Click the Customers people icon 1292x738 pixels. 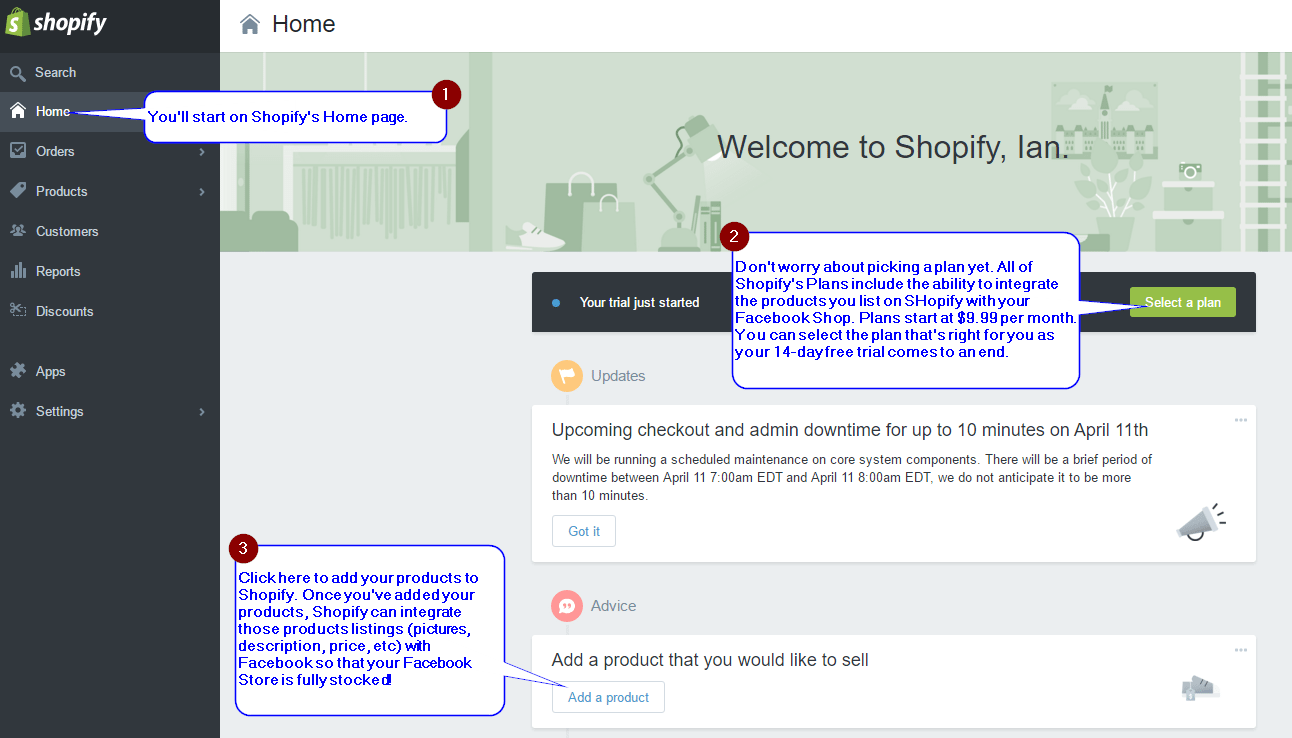[18, 231]
